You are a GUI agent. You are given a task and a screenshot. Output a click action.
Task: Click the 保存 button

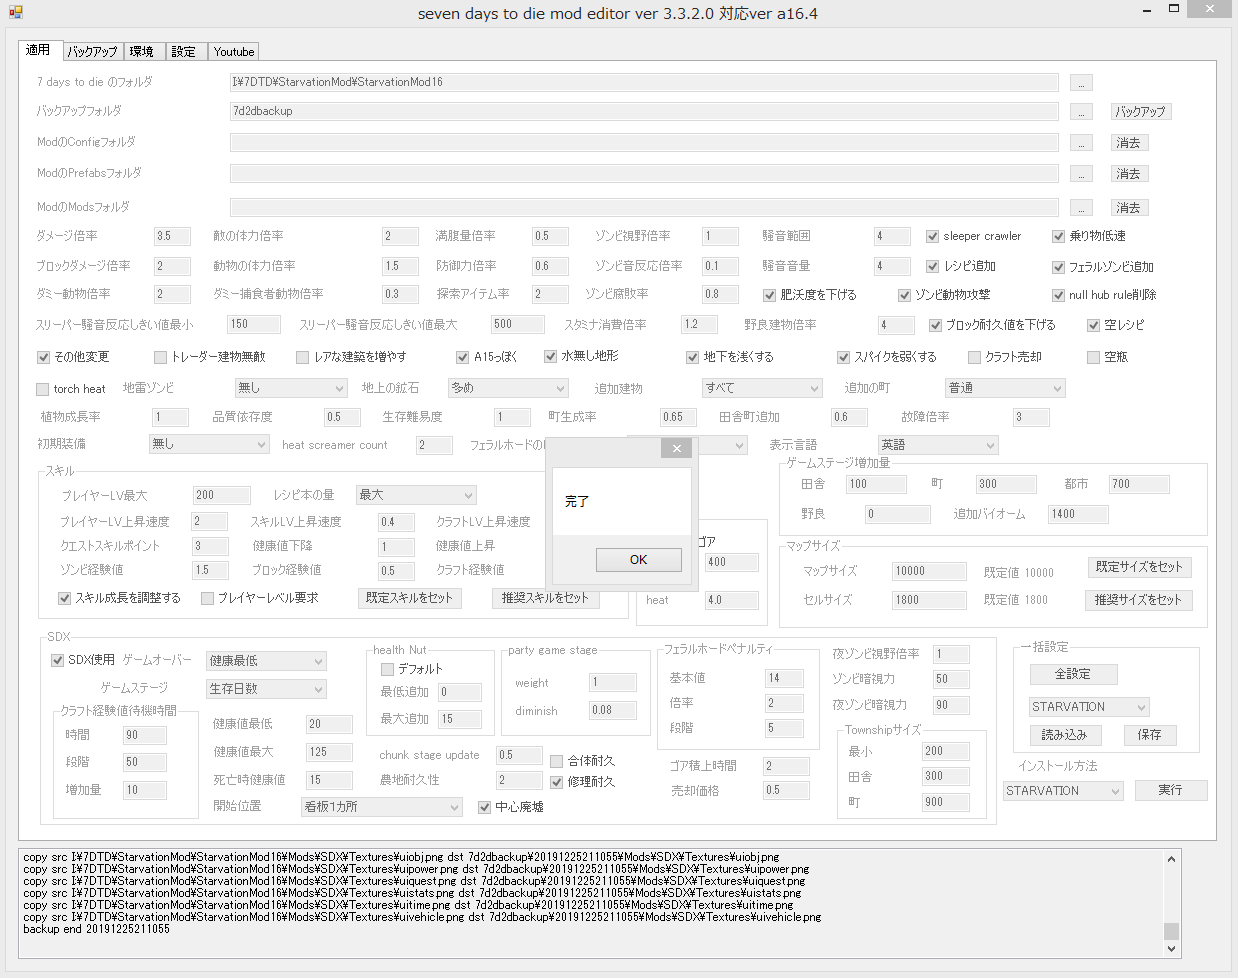pos(1150,735)
